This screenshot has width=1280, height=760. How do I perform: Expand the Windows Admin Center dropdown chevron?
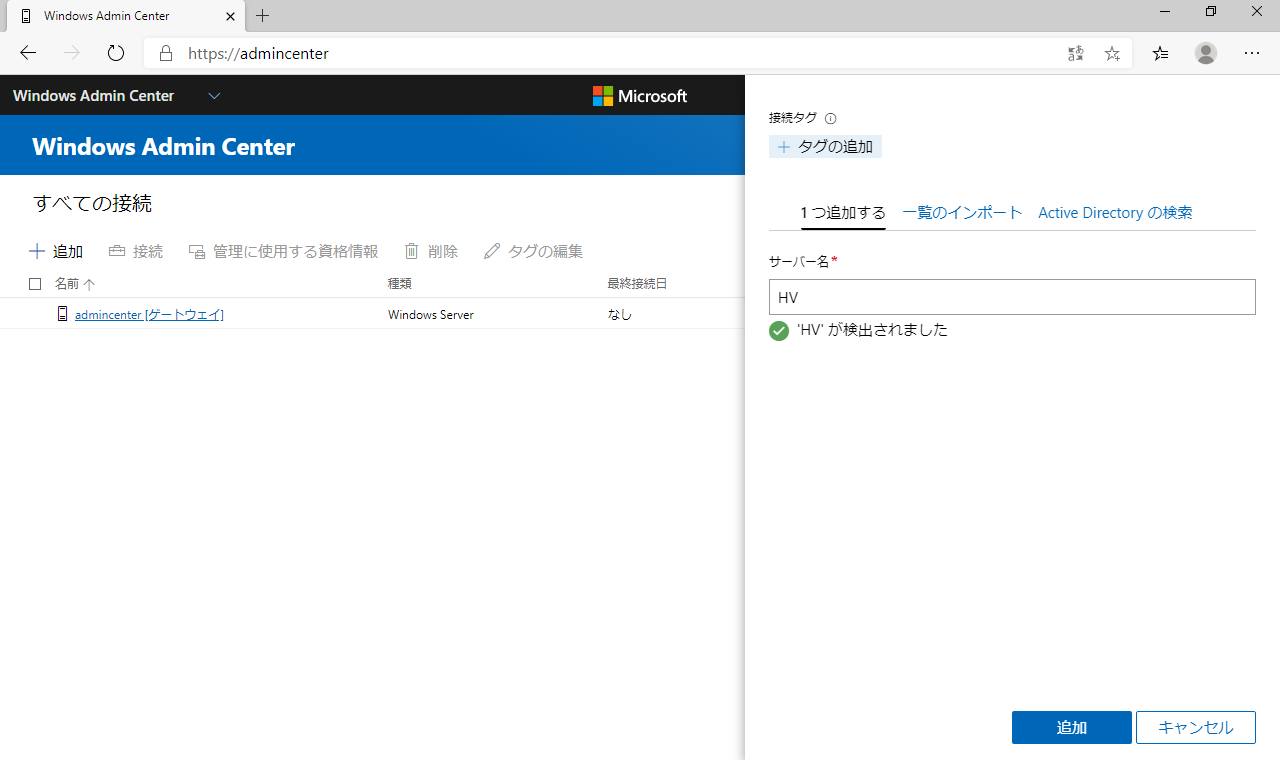(x=214, y=96)
